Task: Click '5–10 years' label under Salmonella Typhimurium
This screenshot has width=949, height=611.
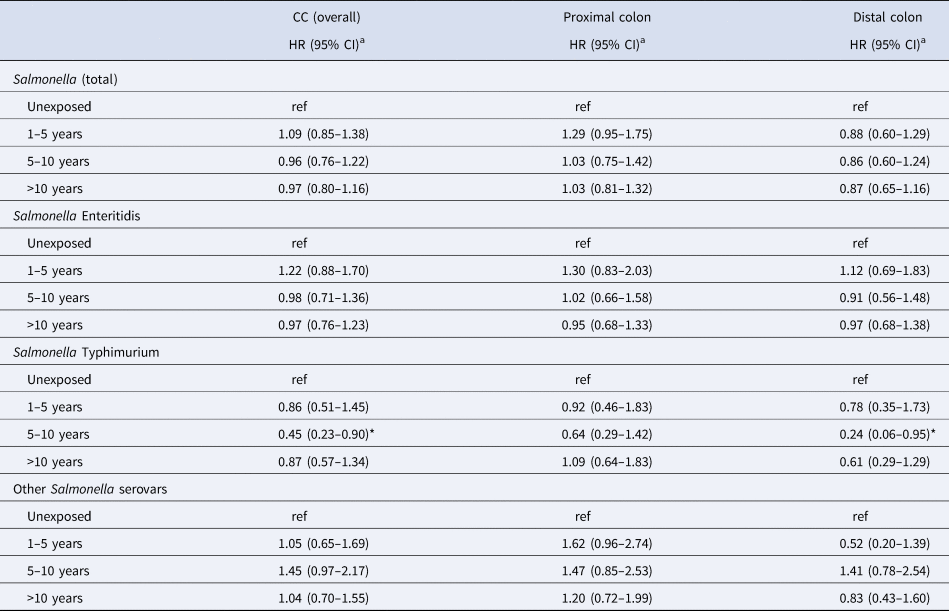Action: point(58,434)
